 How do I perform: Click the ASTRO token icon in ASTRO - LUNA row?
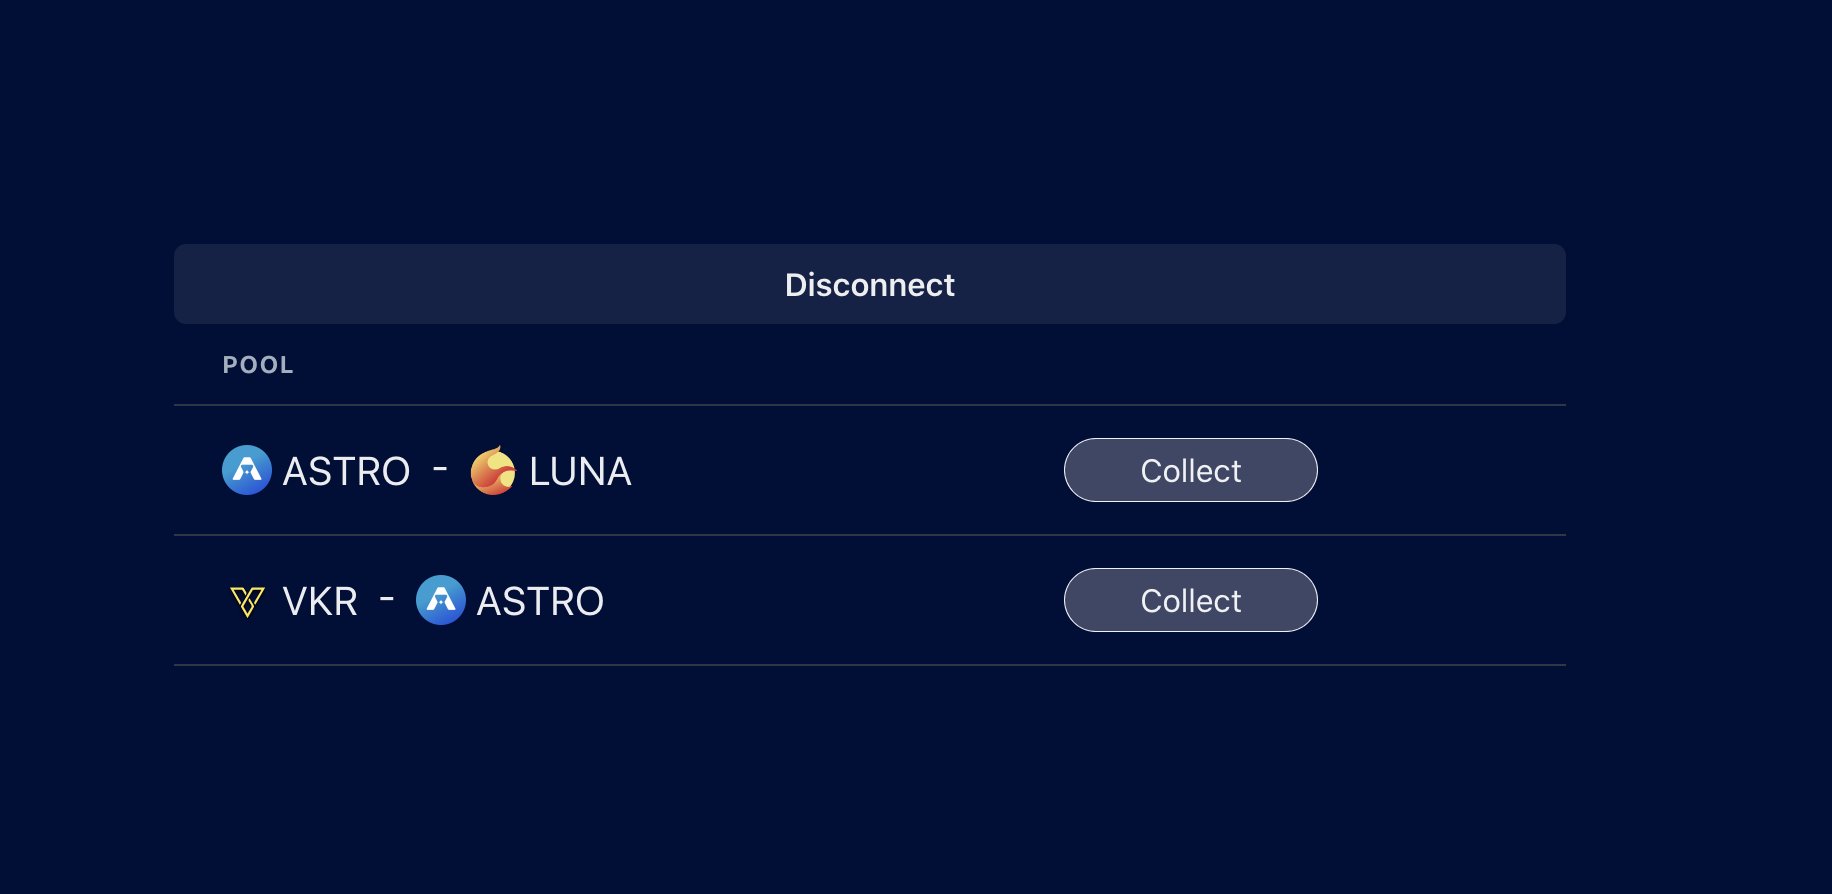tap(247, 470)
